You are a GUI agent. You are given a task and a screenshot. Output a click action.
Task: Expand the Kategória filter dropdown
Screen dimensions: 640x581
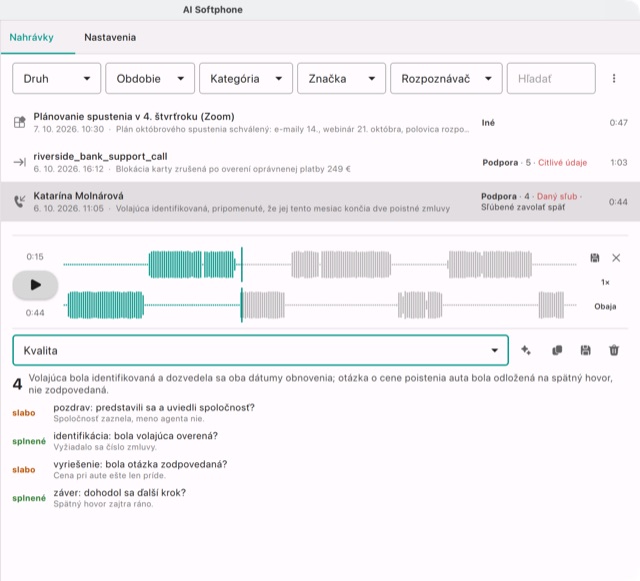point(246,78)
